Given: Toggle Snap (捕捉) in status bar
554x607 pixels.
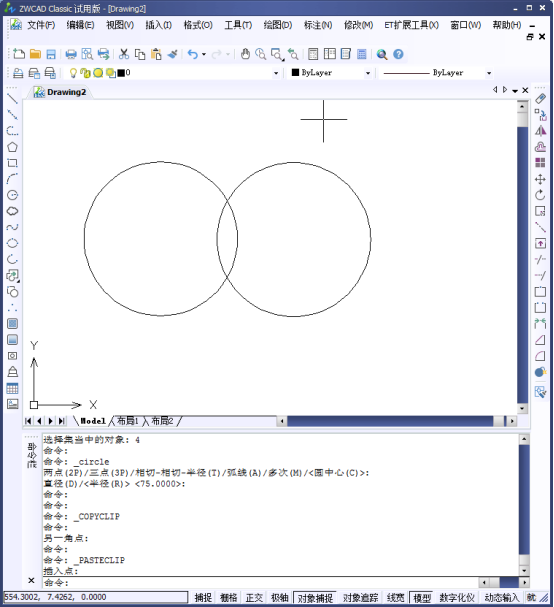Looking at the screenshot, I should [203, 597].
